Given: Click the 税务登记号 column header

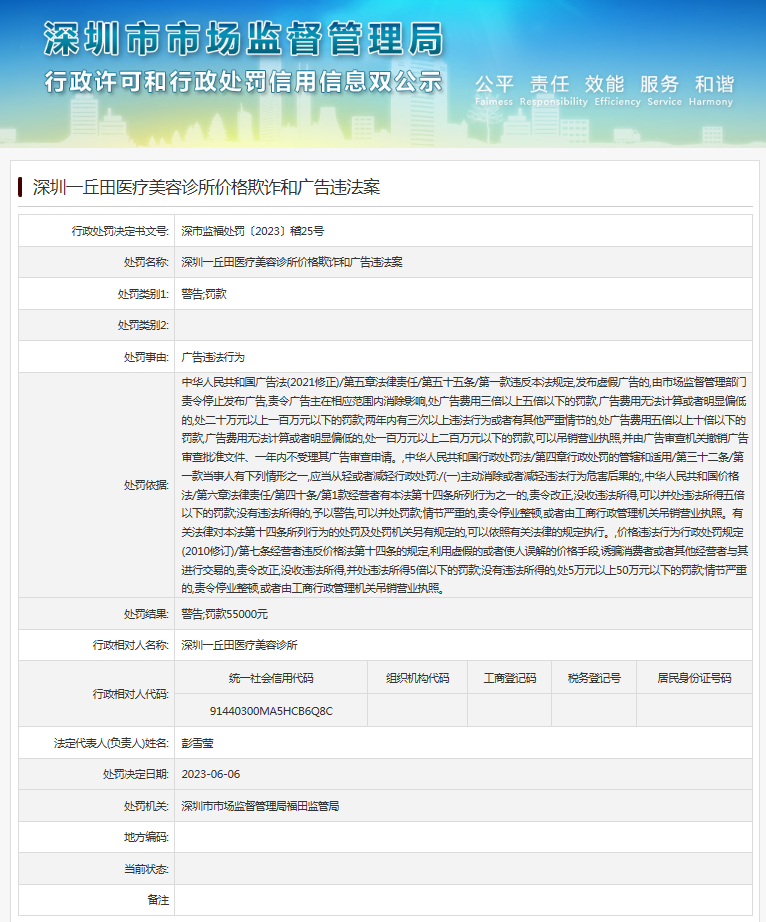Looking at the screenshot, I should (x=594, y=678).
